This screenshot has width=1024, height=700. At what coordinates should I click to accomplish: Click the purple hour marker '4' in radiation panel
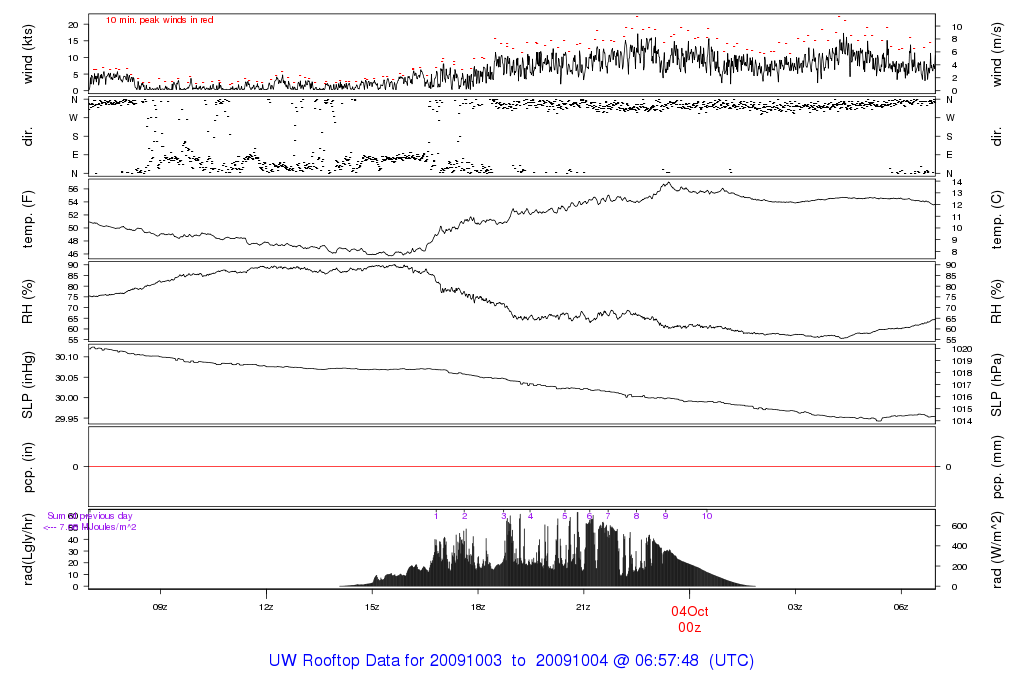(x=530, y=516)
